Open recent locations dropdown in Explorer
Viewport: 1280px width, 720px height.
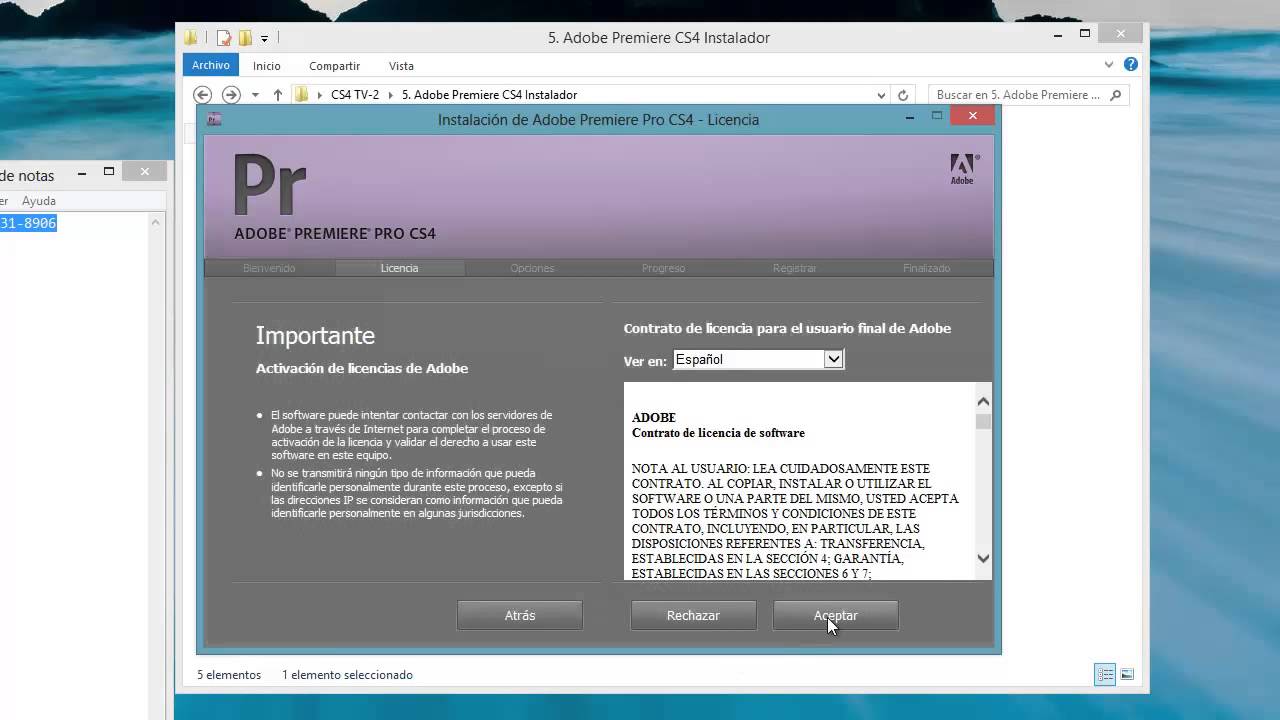tap(256, 95)
